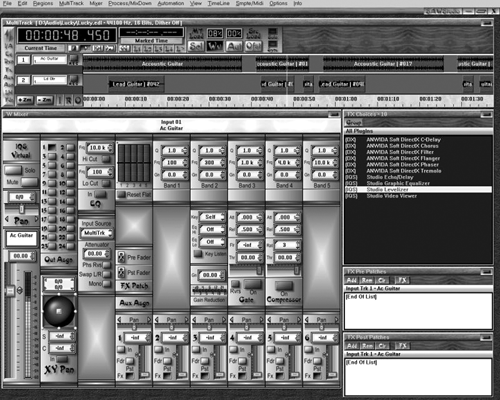The image size is (500, 400).
Task: Click the Aux Asgn label button
Action: coord(134,303)
